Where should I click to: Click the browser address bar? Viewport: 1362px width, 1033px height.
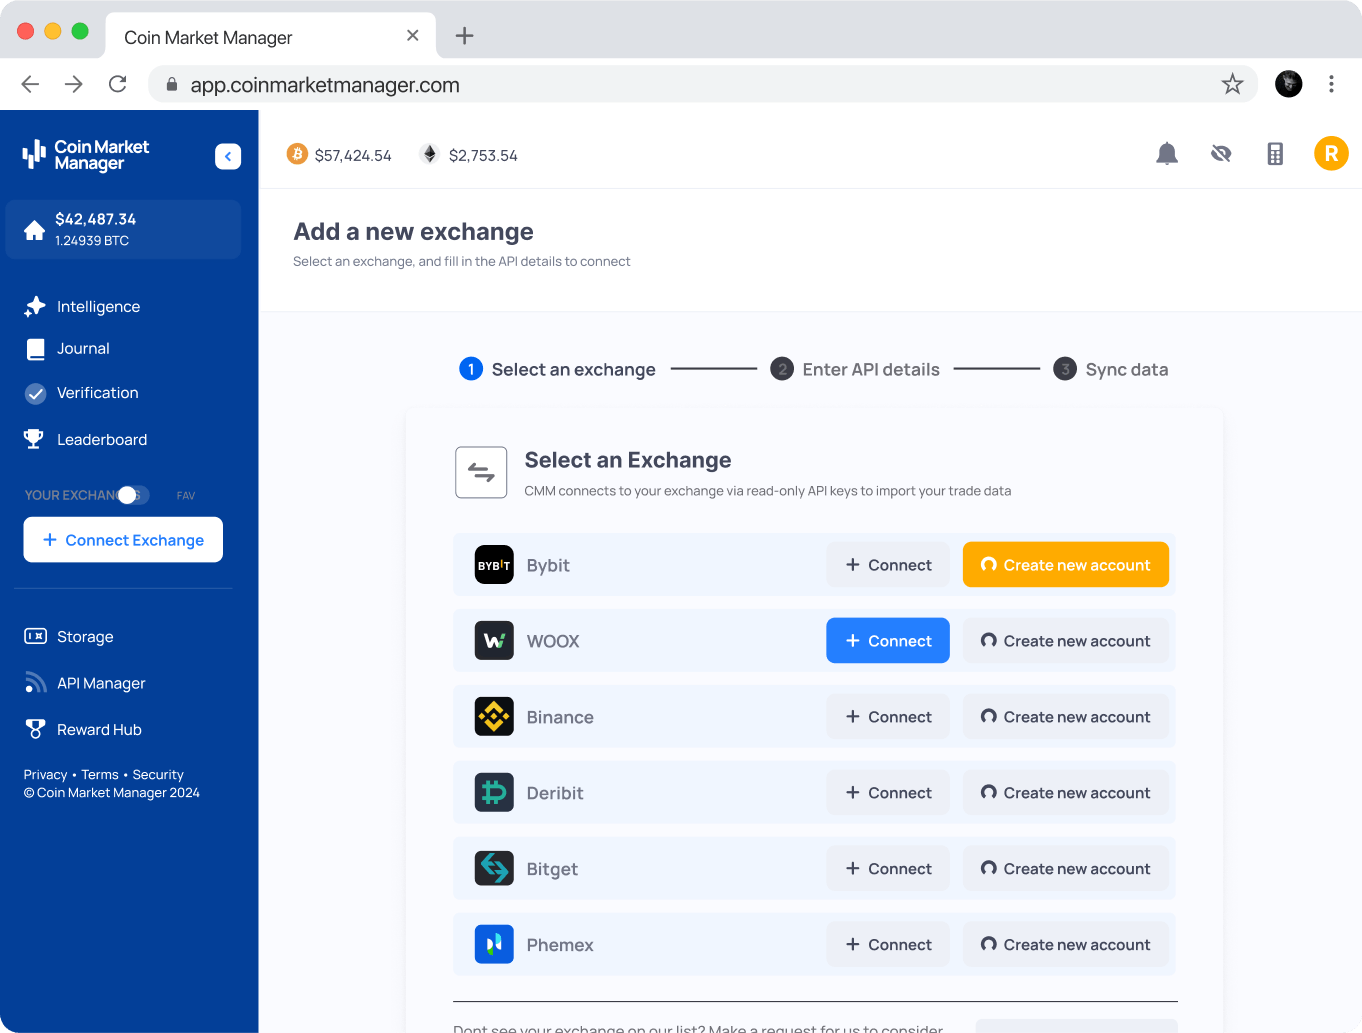[x=600, y=84]
